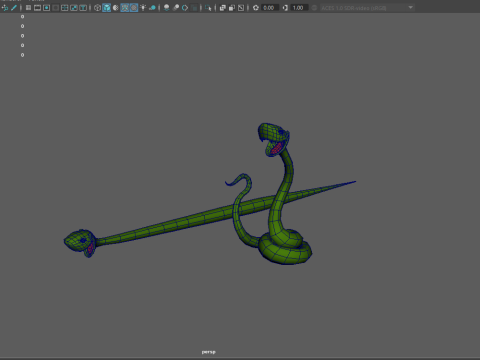
Task: Toggle the Resolution Gate icon
Action: (x=46, y=8)
